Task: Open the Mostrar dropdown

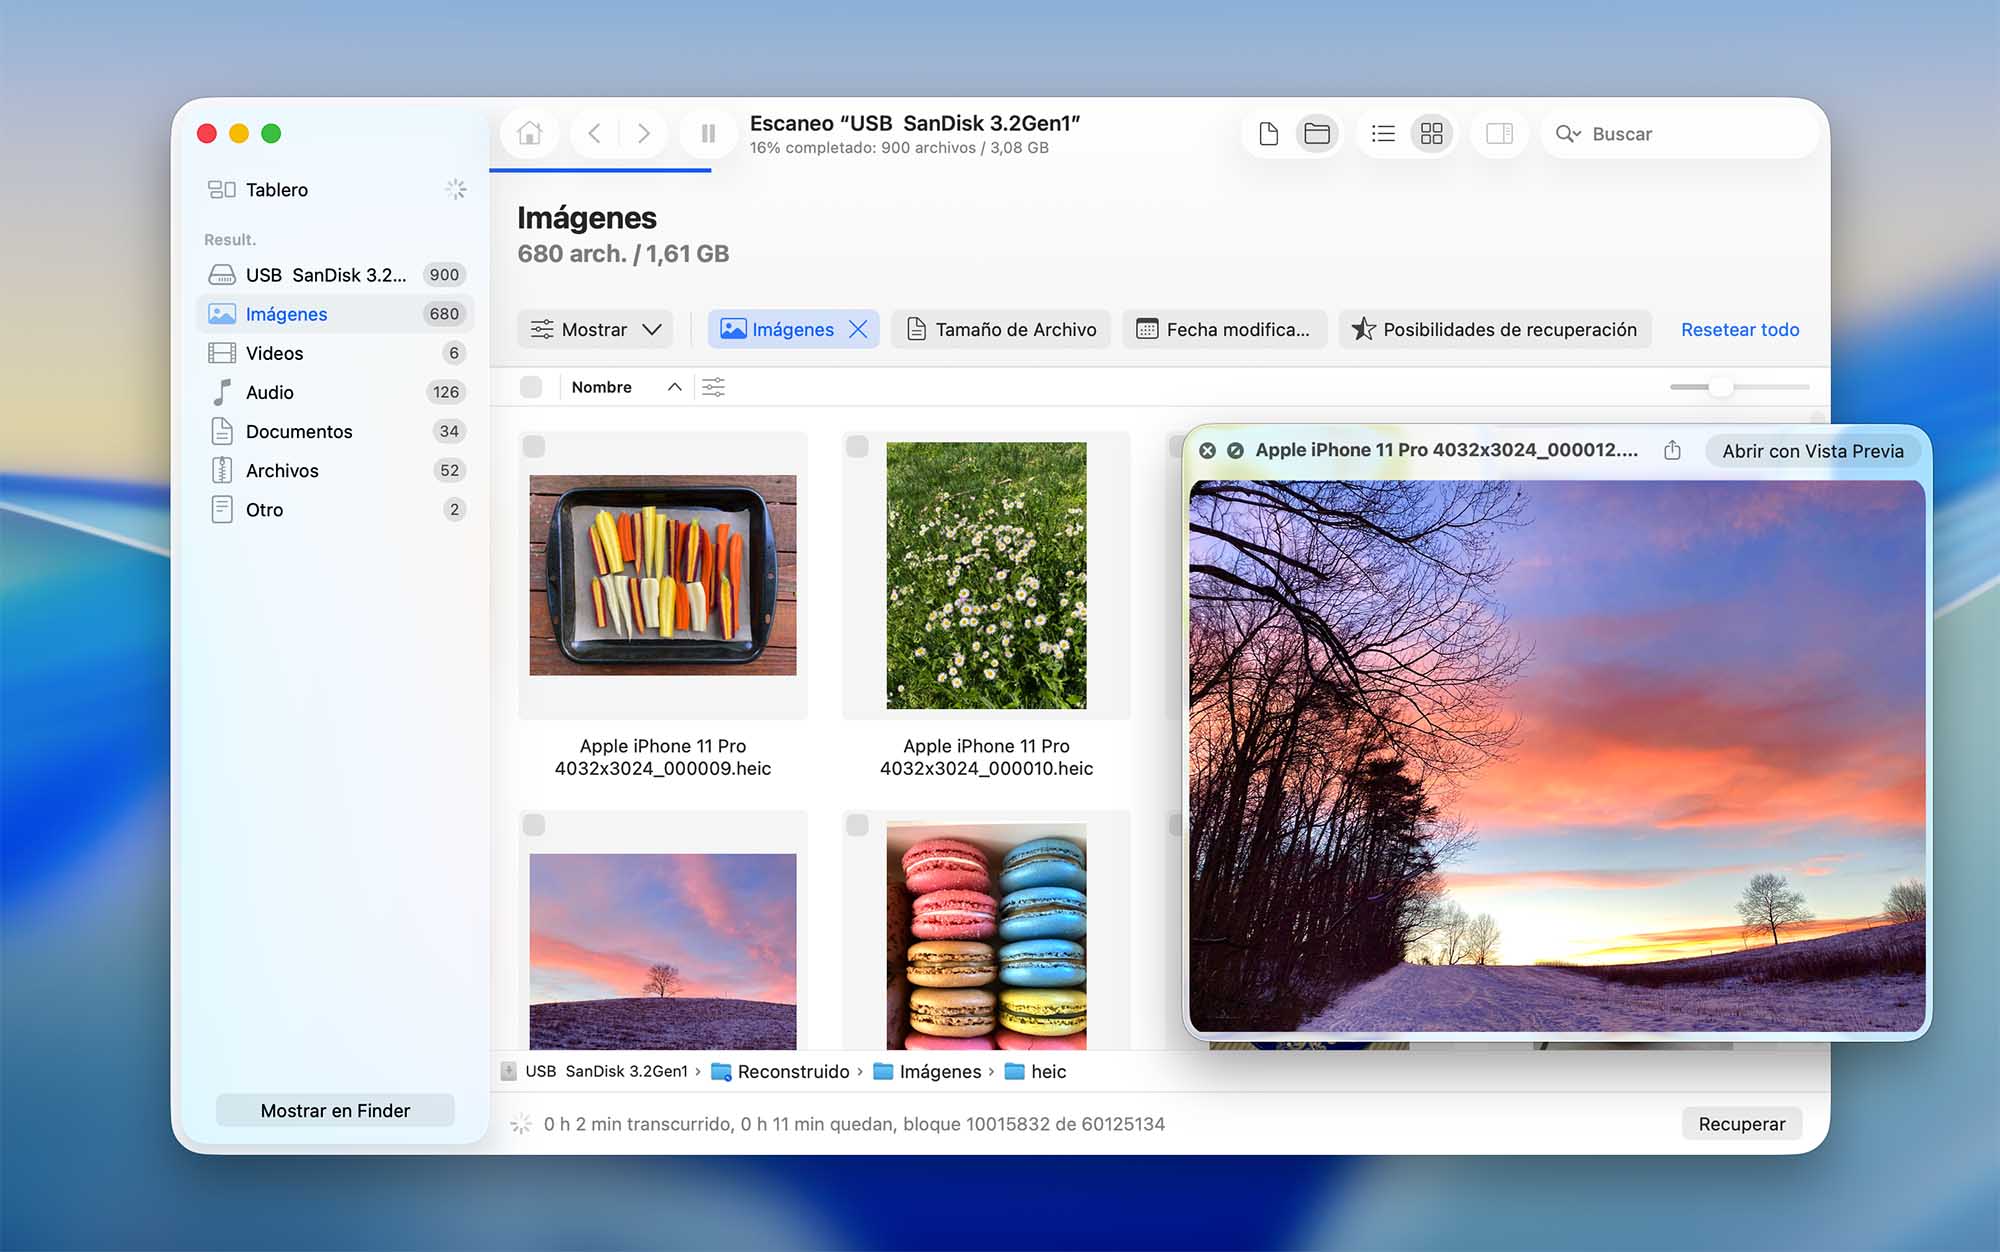Action: click(595, 329)
